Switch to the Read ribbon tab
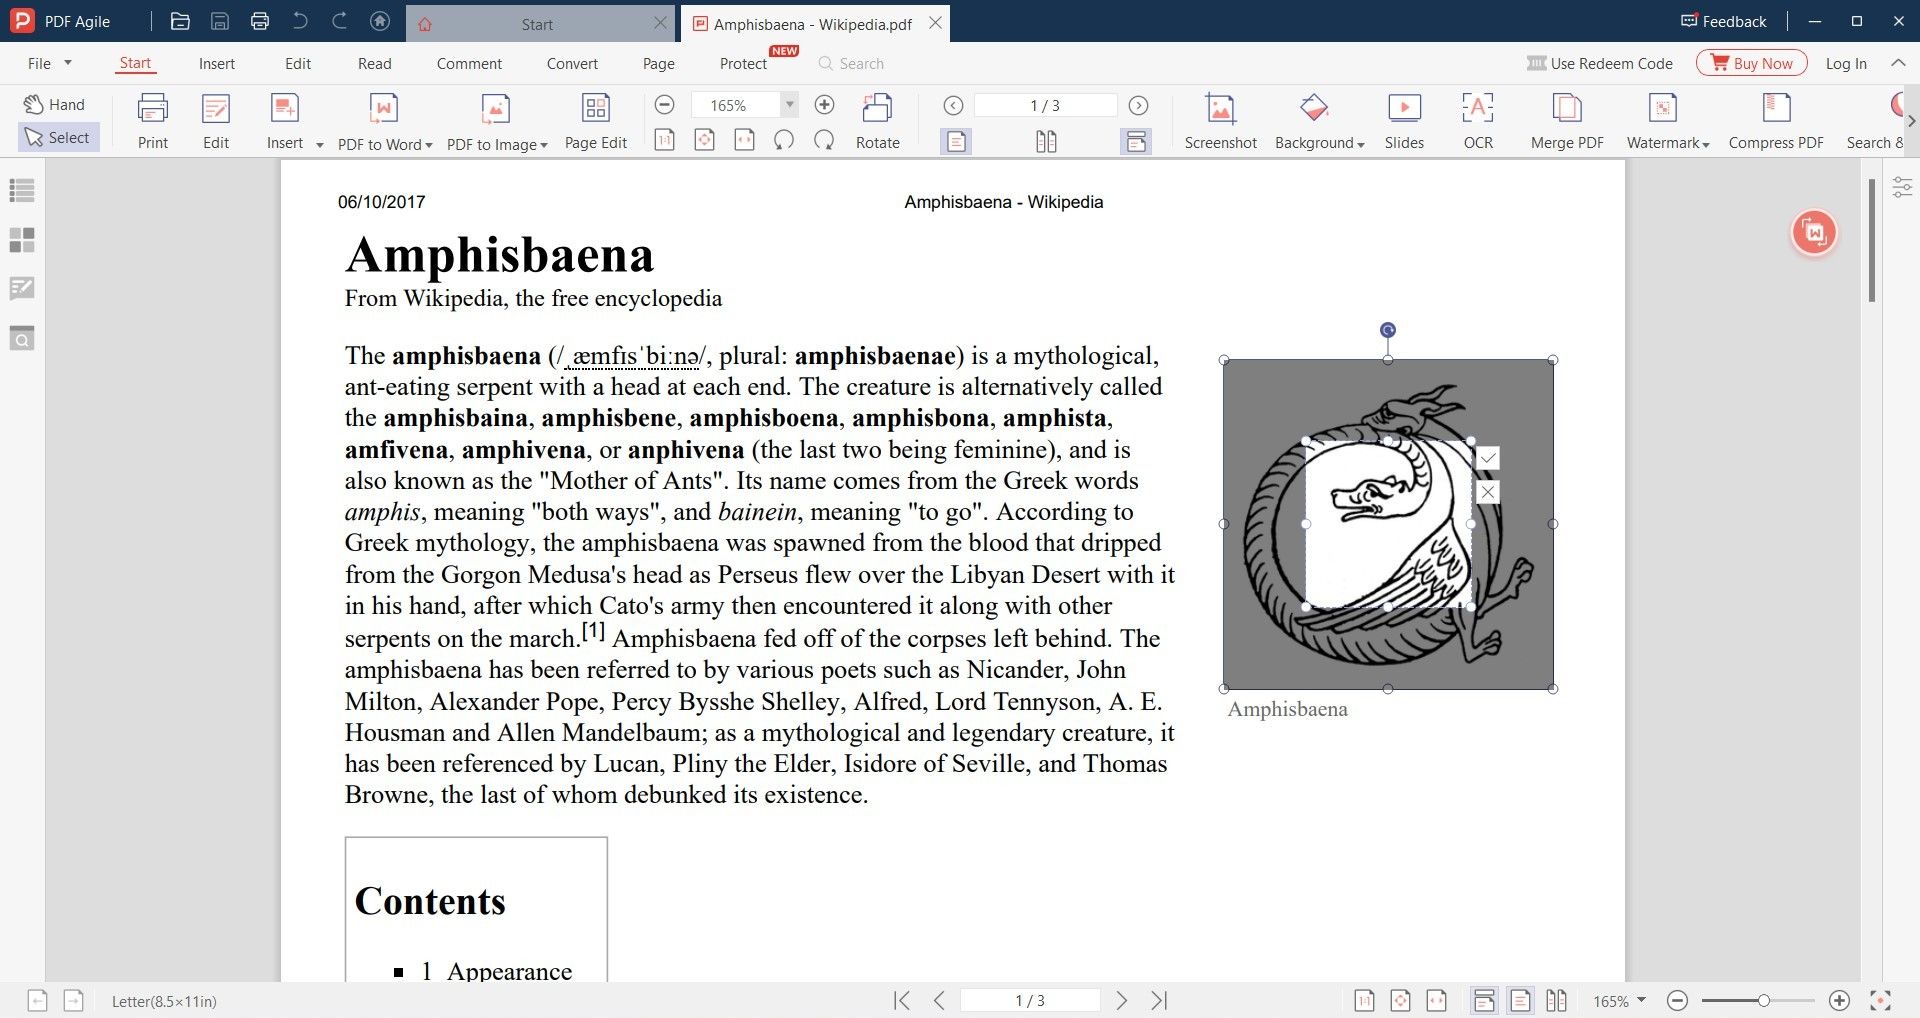This screenshot has width=1920, height=1018. pyautogui.click(x=374, y=63)
